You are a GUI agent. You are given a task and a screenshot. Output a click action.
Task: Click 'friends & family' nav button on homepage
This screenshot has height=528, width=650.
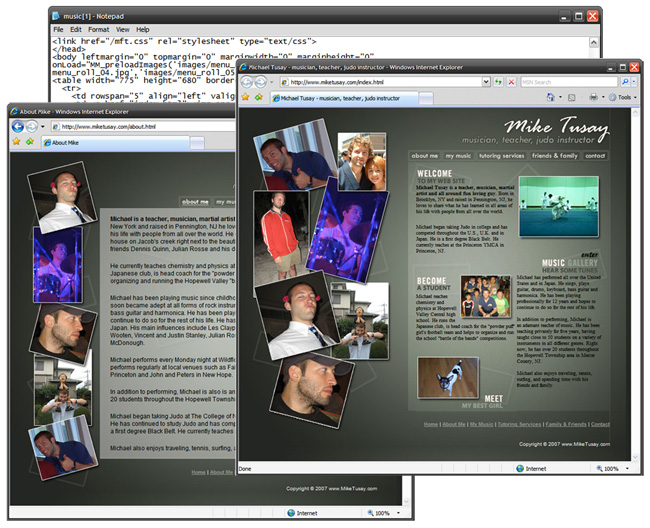555,156
